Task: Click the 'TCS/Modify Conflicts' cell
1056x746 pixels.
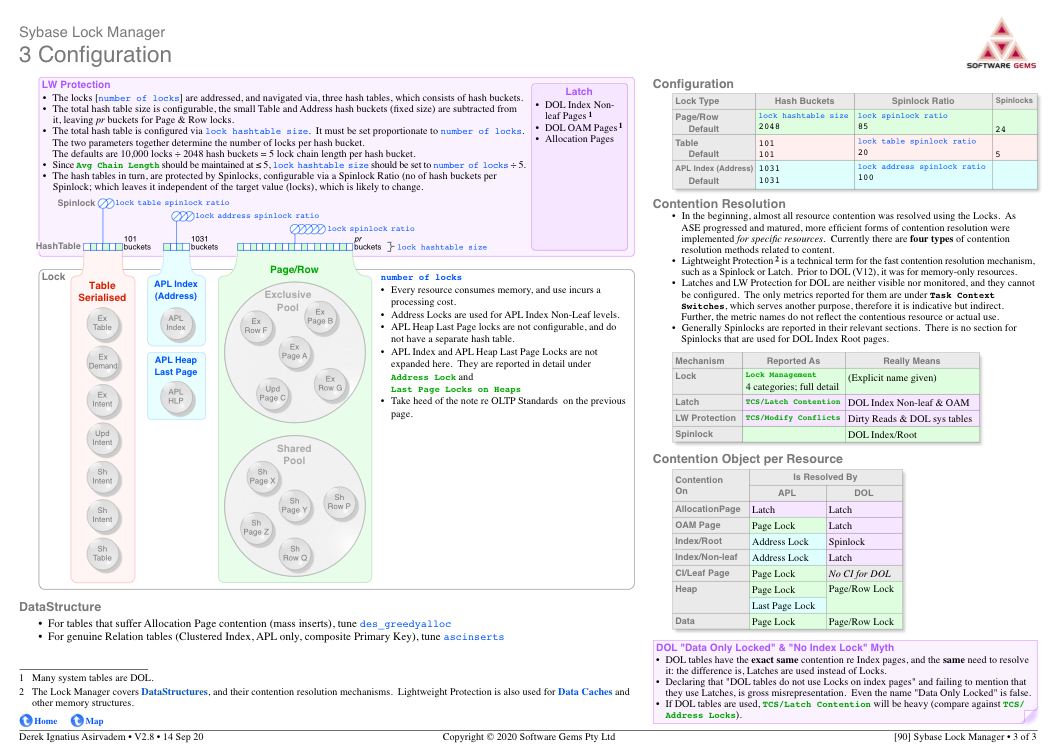Action: 793,417
